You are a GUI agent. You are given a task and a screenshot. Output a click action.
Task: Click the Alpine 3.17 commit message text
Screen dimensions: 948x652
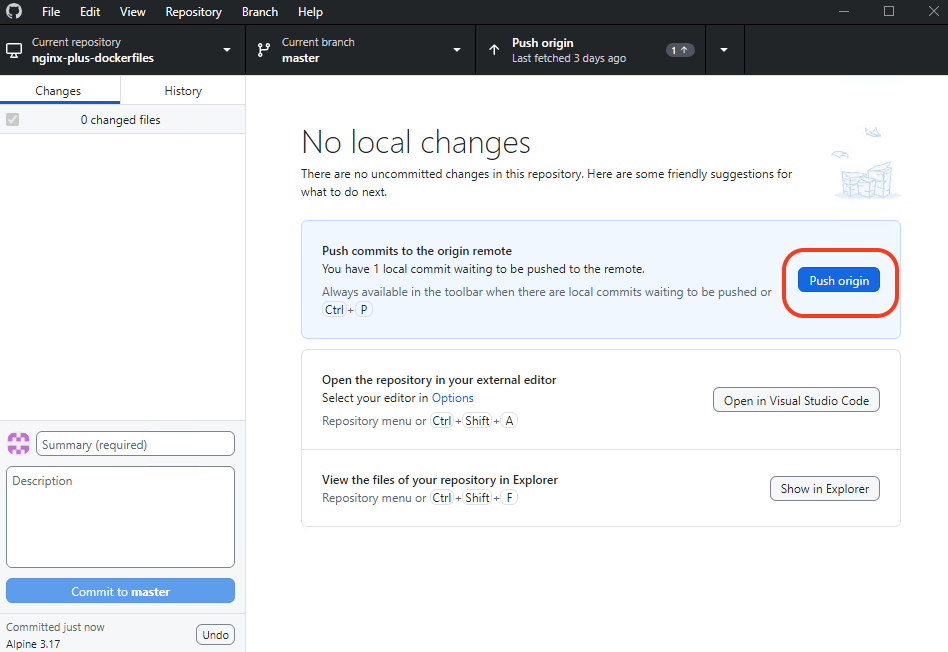tap(33, 644)
